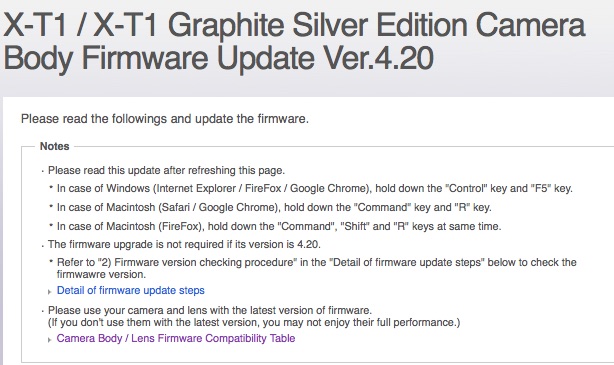Image resolution: width=614 pixels, height=365 pixels.
Task: Click the 'Please read the followings' intro text
Action: coord(165,119)
